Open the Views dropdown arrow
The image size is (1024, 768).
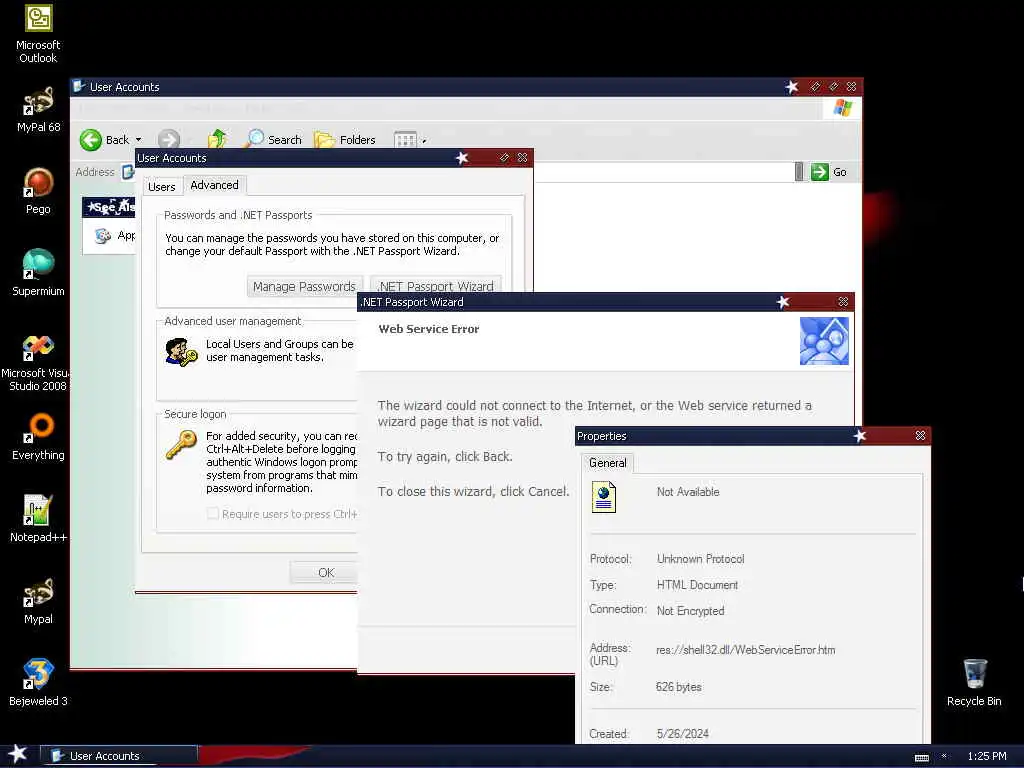[424, 140]
